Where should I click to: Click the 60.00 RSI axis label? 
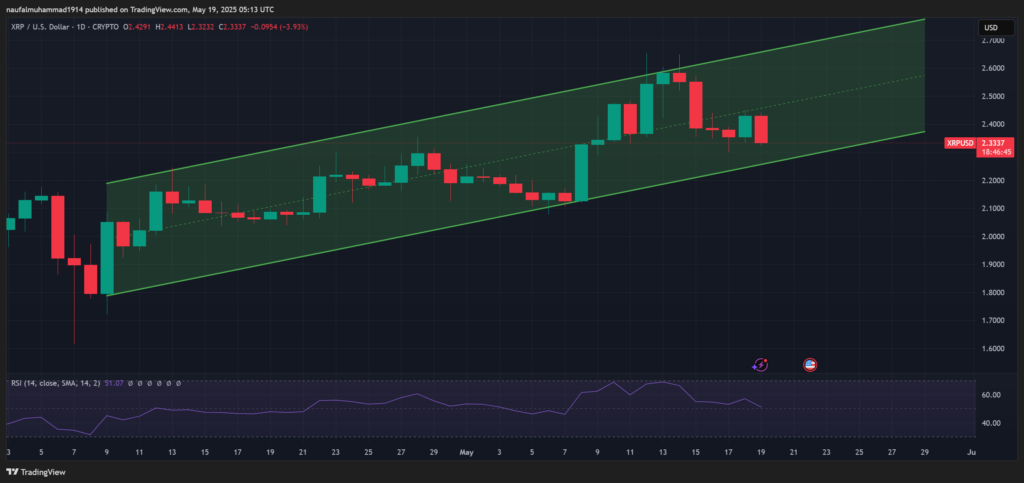pos(991,395)
